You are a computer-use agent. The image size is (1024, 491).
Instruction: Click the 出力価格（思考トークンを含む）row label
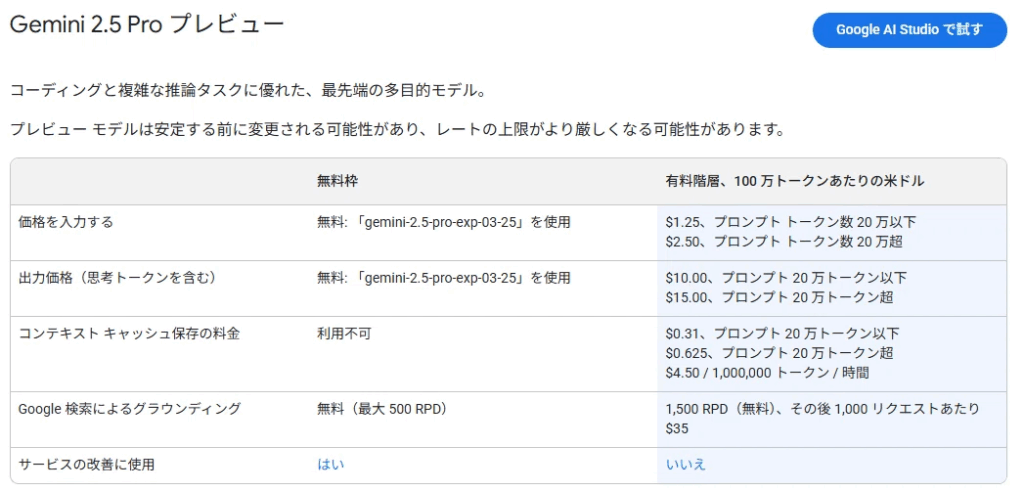118,278
